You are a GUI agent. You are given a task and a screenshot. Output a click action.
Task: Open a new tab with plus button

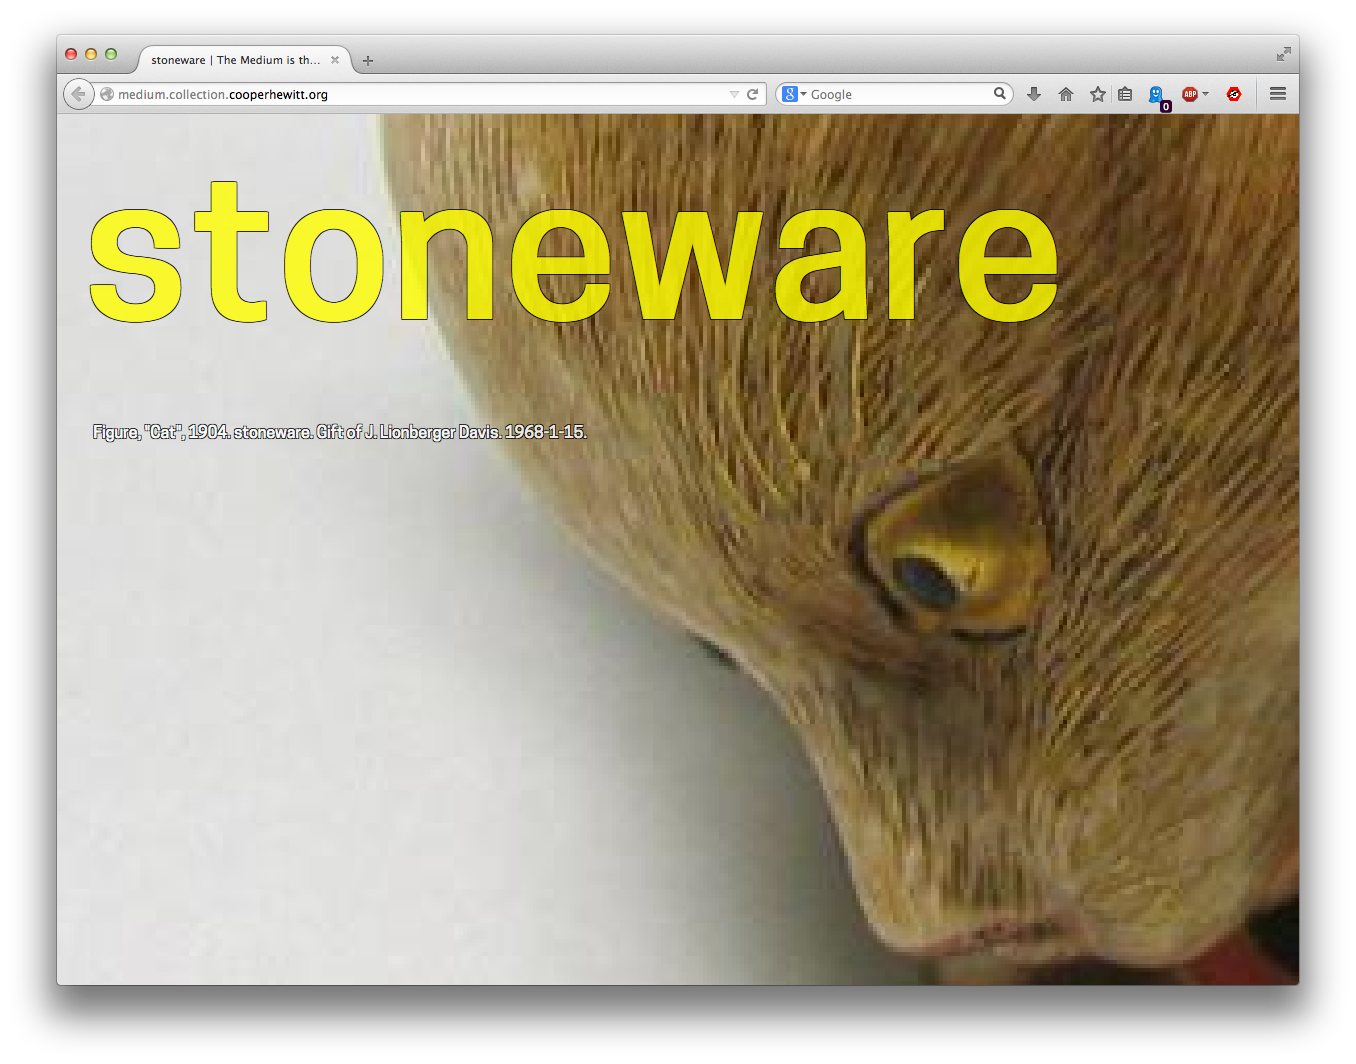(x=368, y=61)
